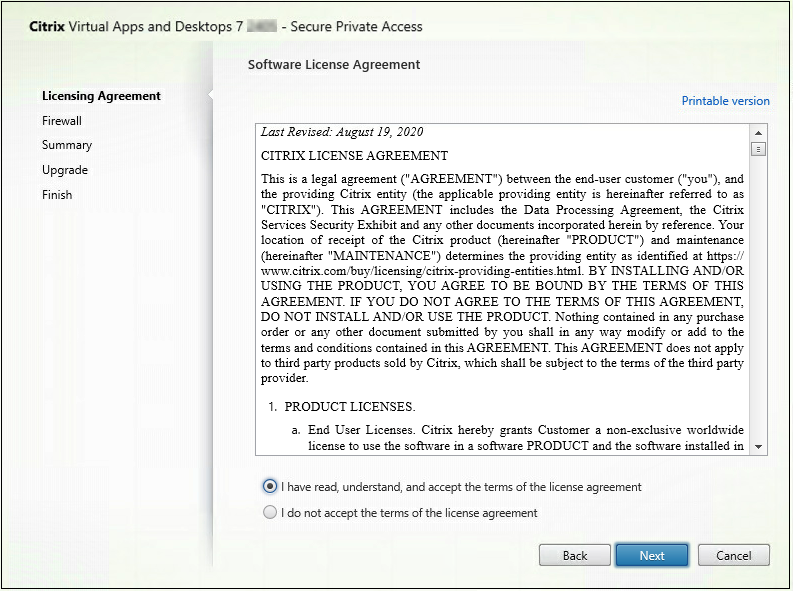Click the license scrollbar down arrow
The width and height of the screenshot is (793, 591).
coord(758,446)
